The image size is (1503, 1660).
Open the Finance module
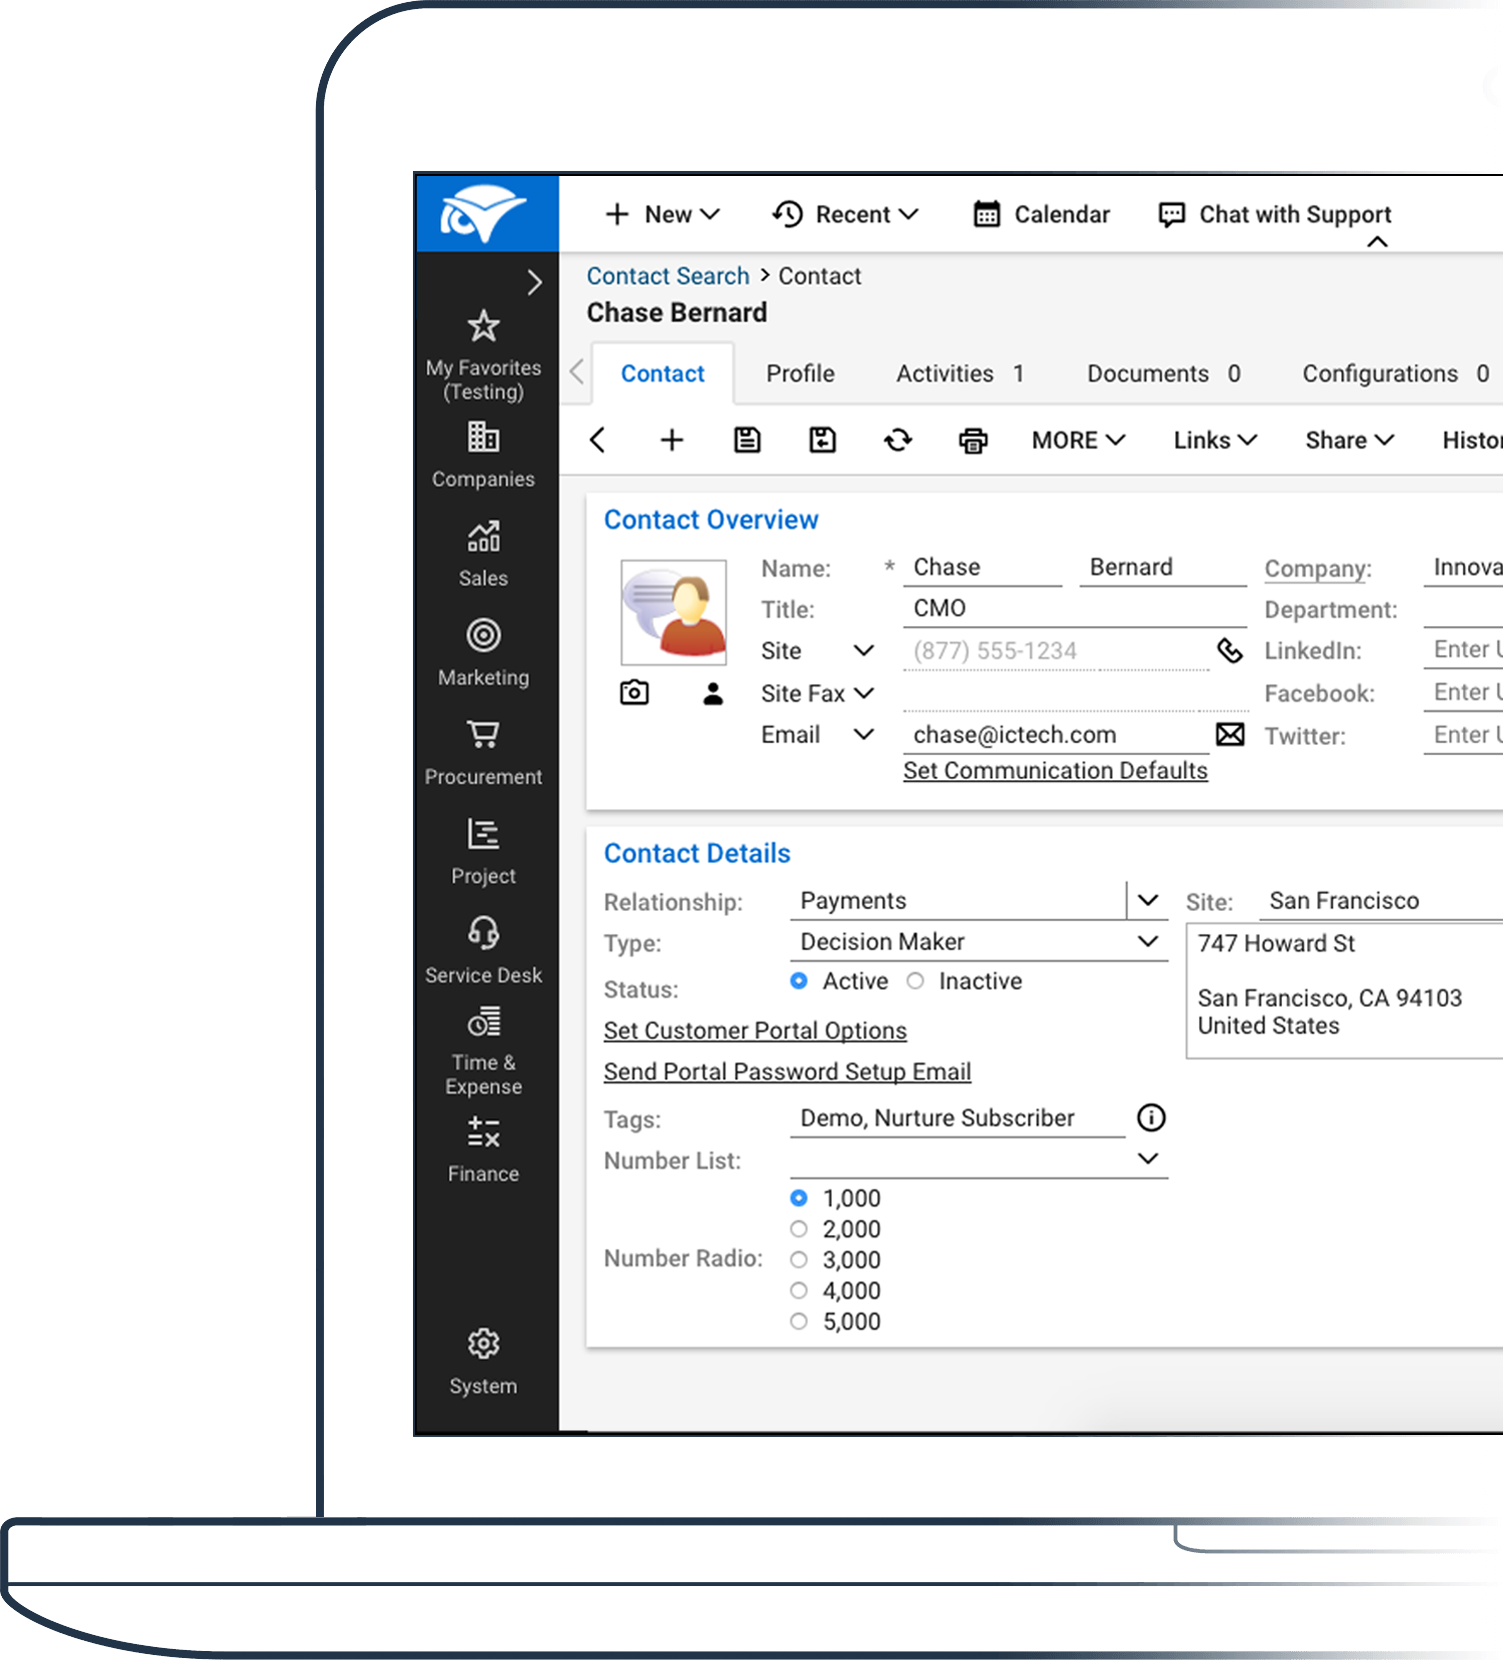coord(483,1150)
